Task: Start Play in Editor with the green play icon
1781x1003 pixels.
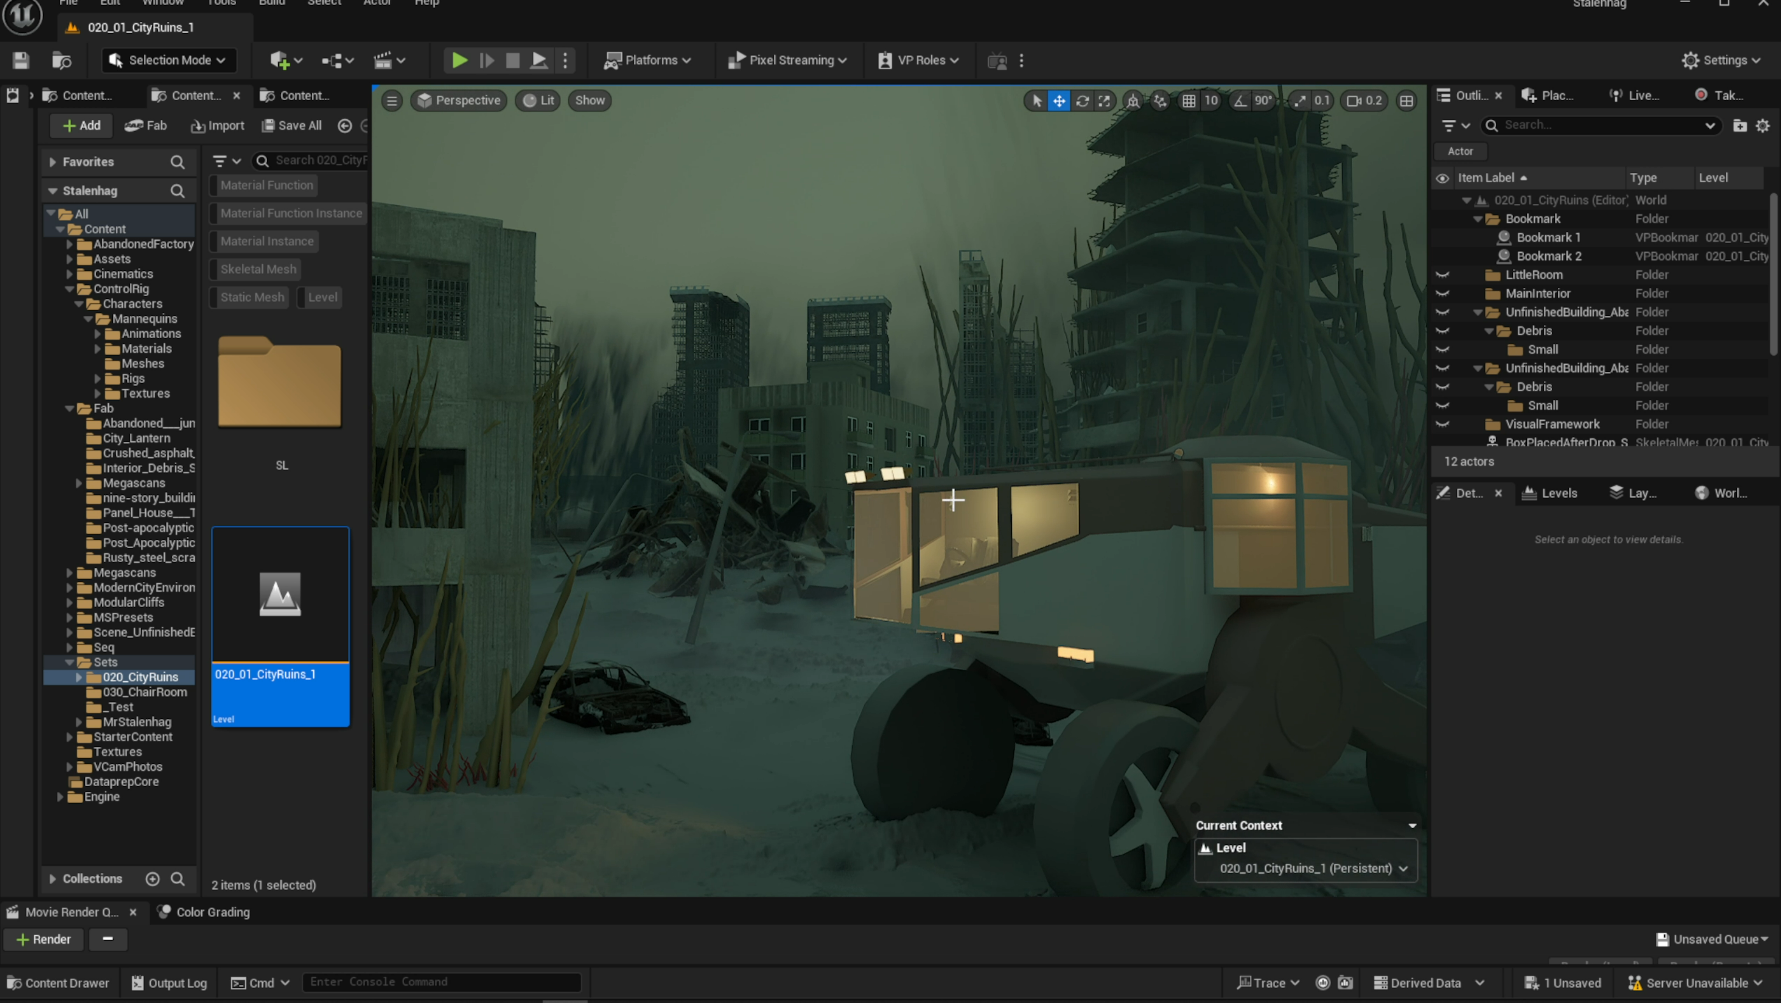Action: click(459, 60)
